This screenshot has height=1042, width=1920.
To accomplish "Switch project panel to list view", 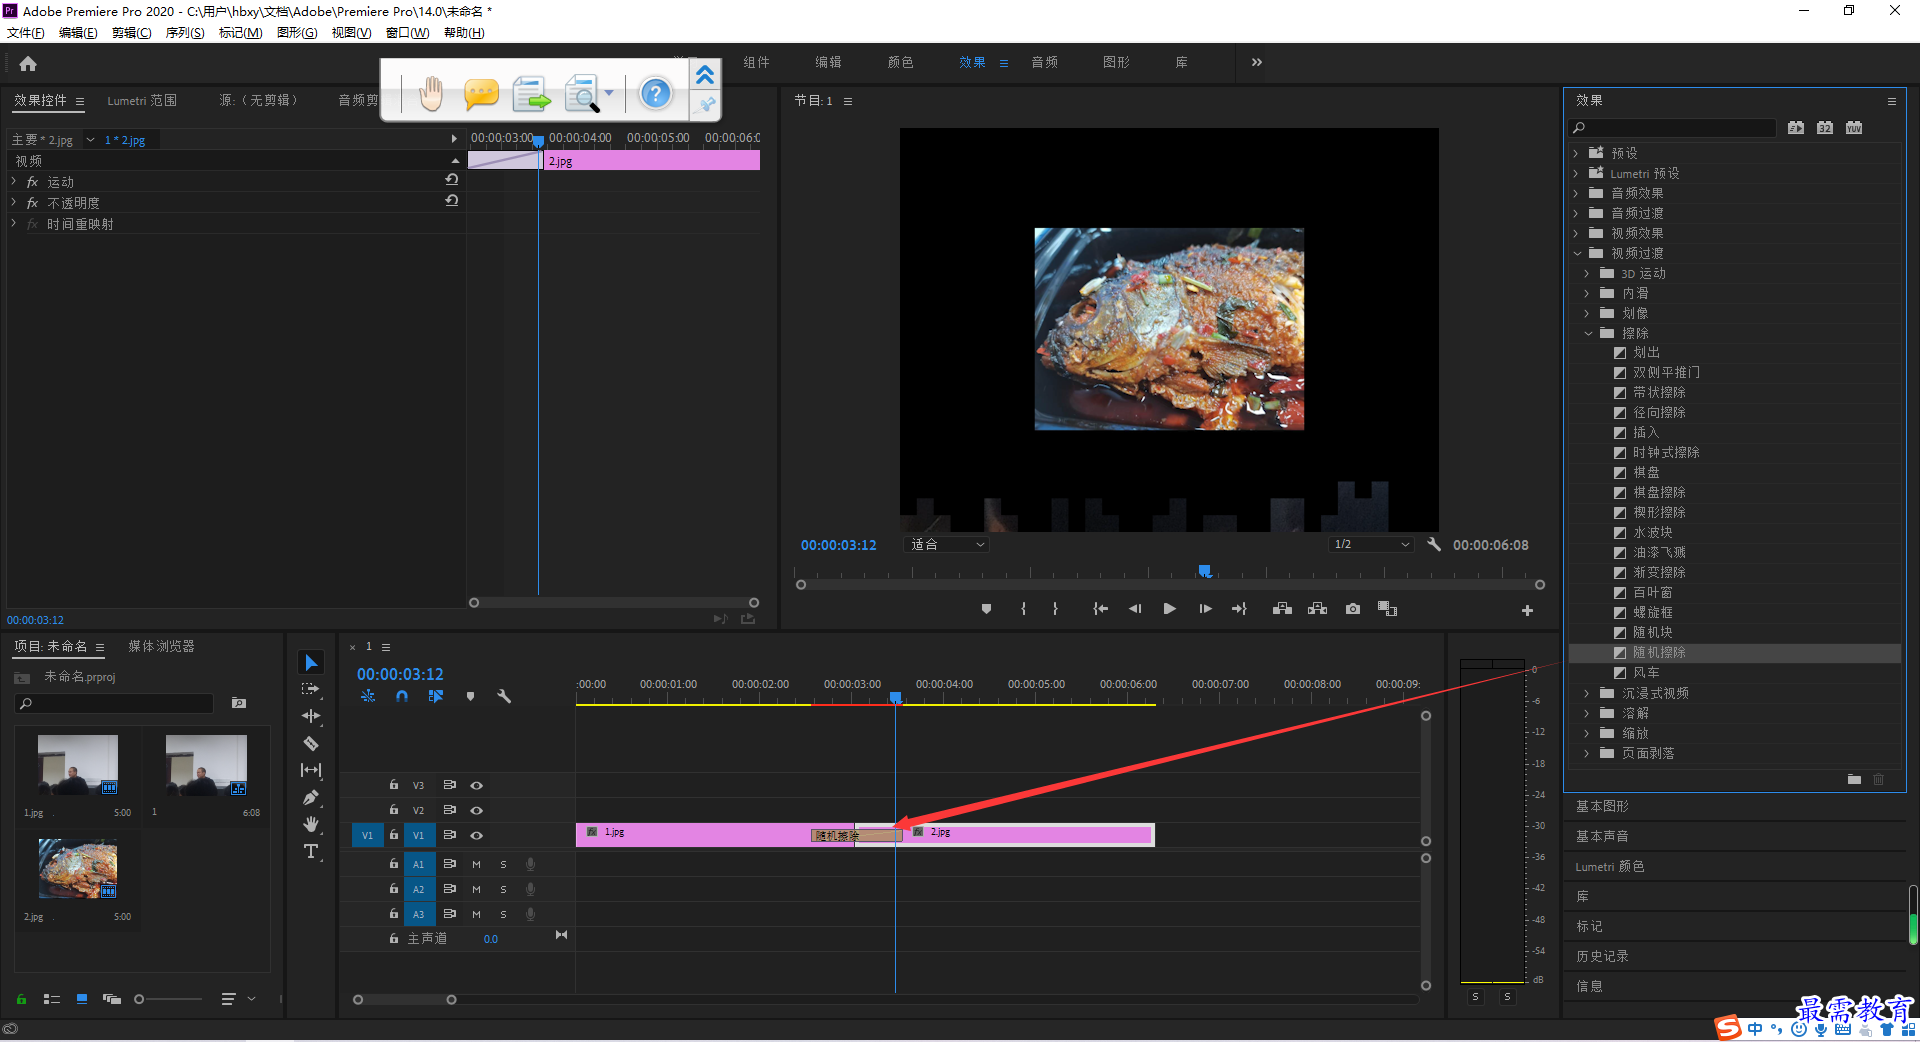I will pos(52,999).
